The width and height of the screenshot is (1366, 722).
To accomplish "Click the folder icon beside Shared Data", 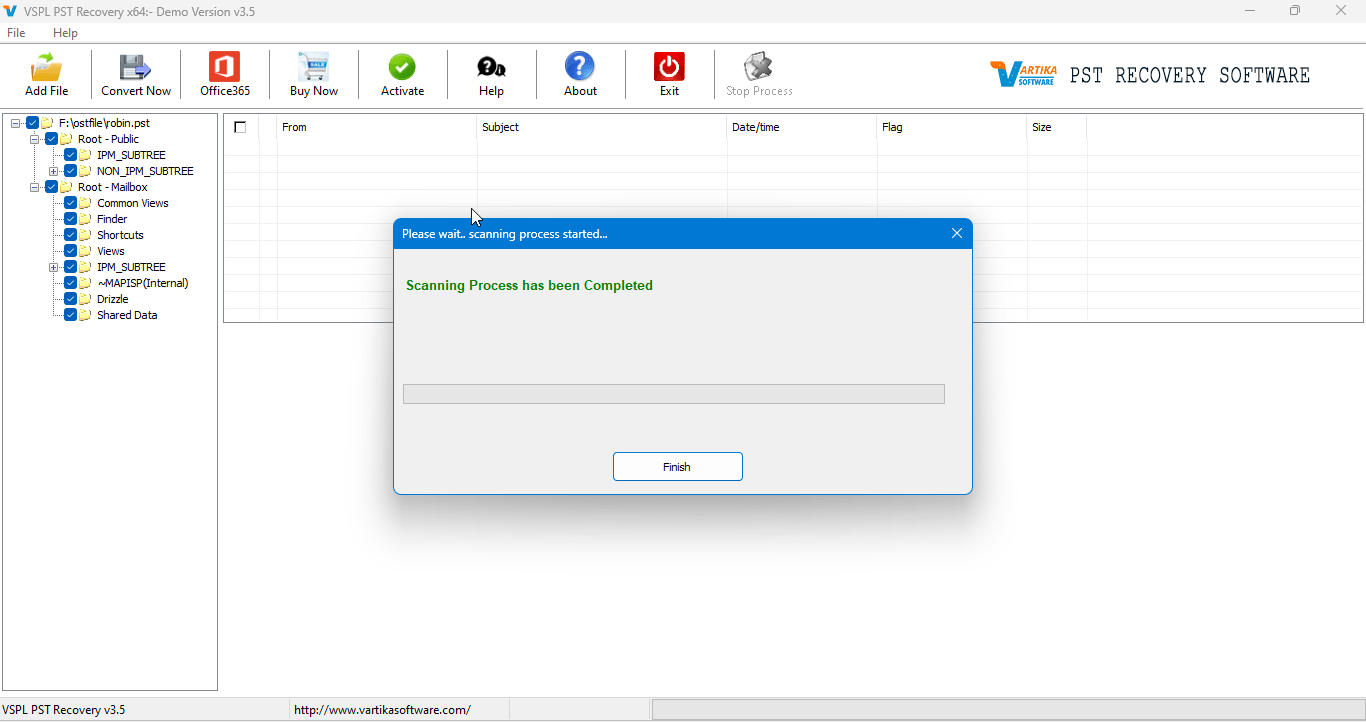I will (x=86, y=315).
